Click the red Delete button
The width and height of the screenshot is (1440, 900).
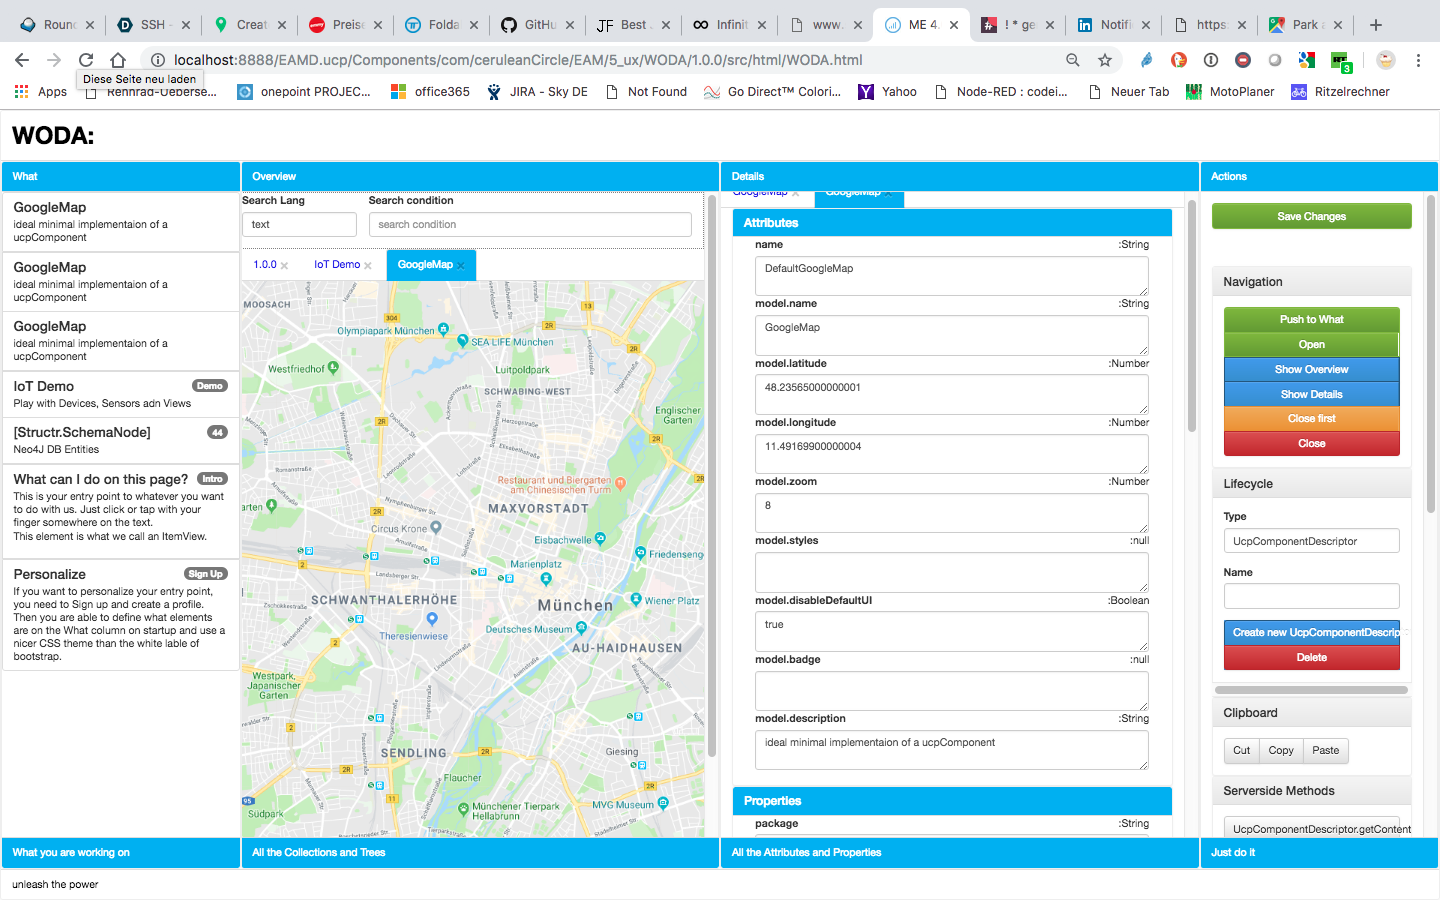1311,657
